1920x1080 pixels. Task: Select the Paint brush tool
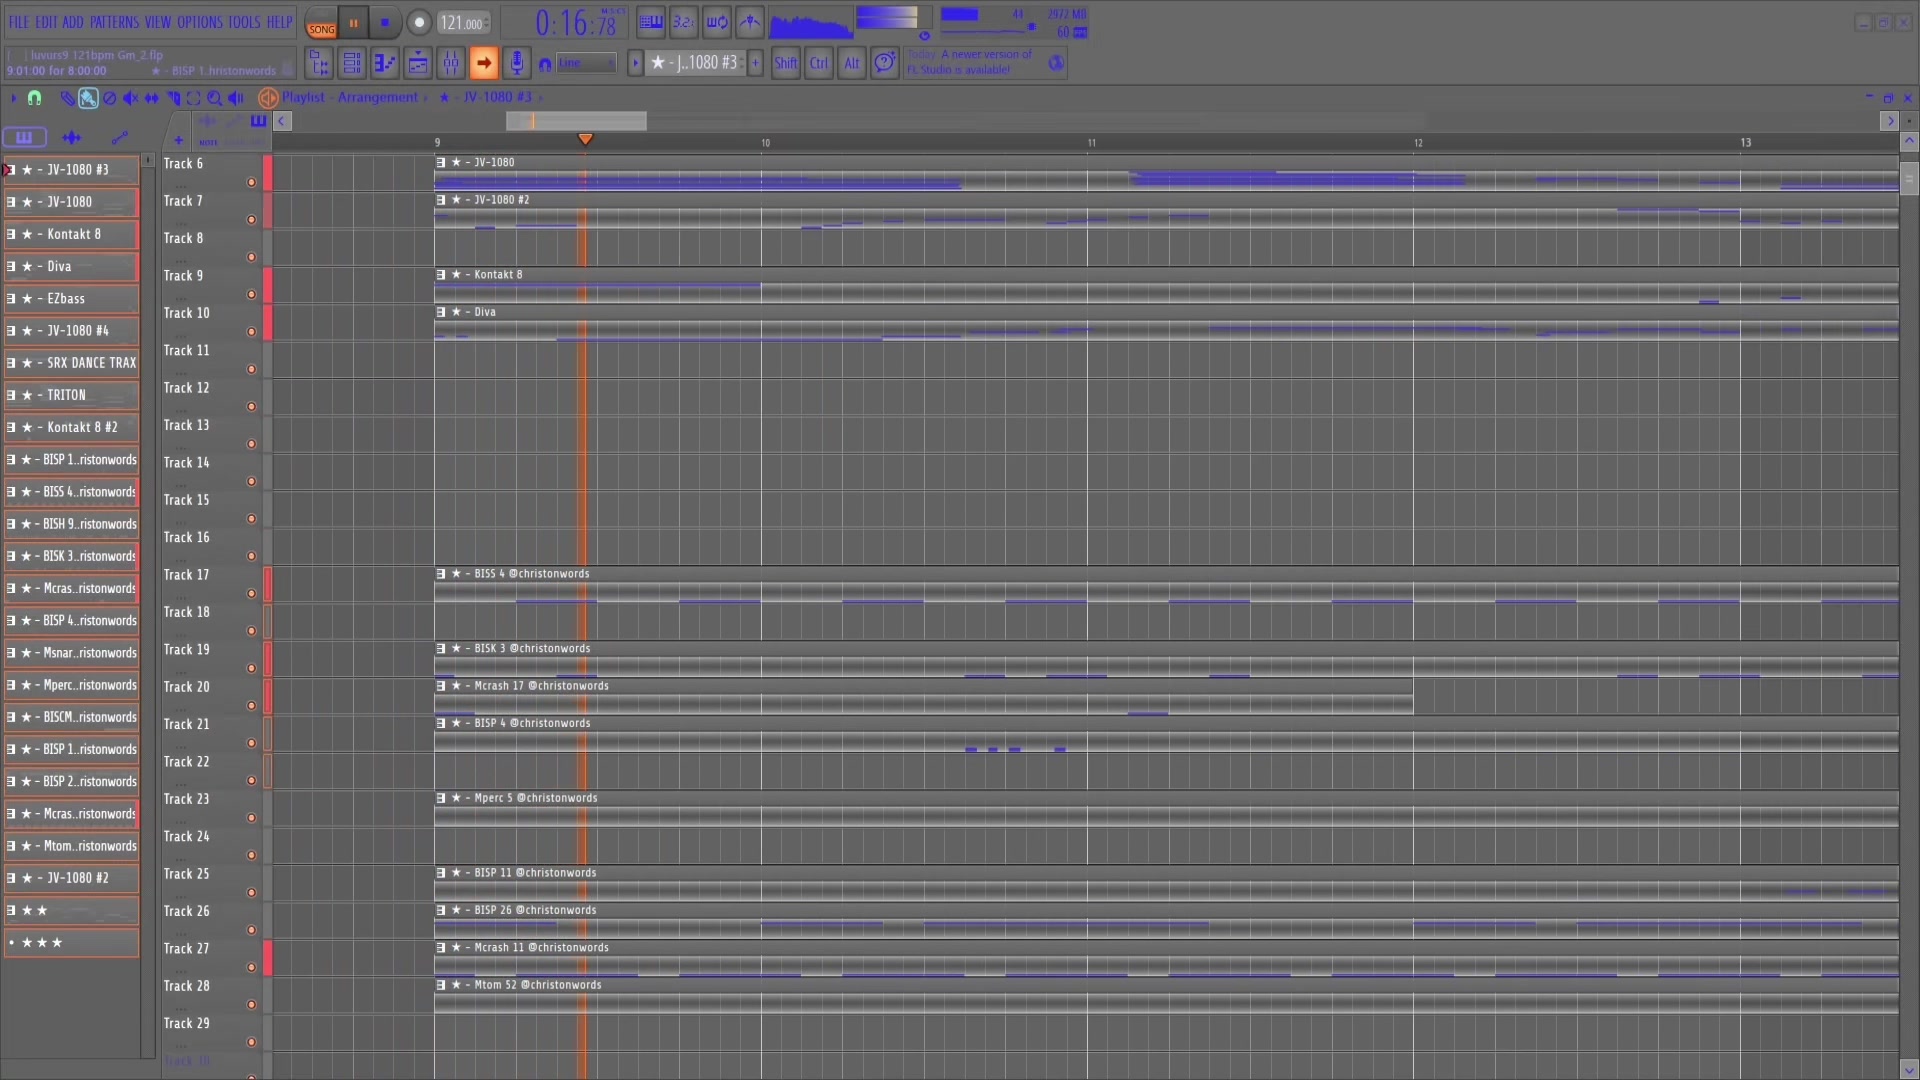pyautogui.click(x=88, y=98)
